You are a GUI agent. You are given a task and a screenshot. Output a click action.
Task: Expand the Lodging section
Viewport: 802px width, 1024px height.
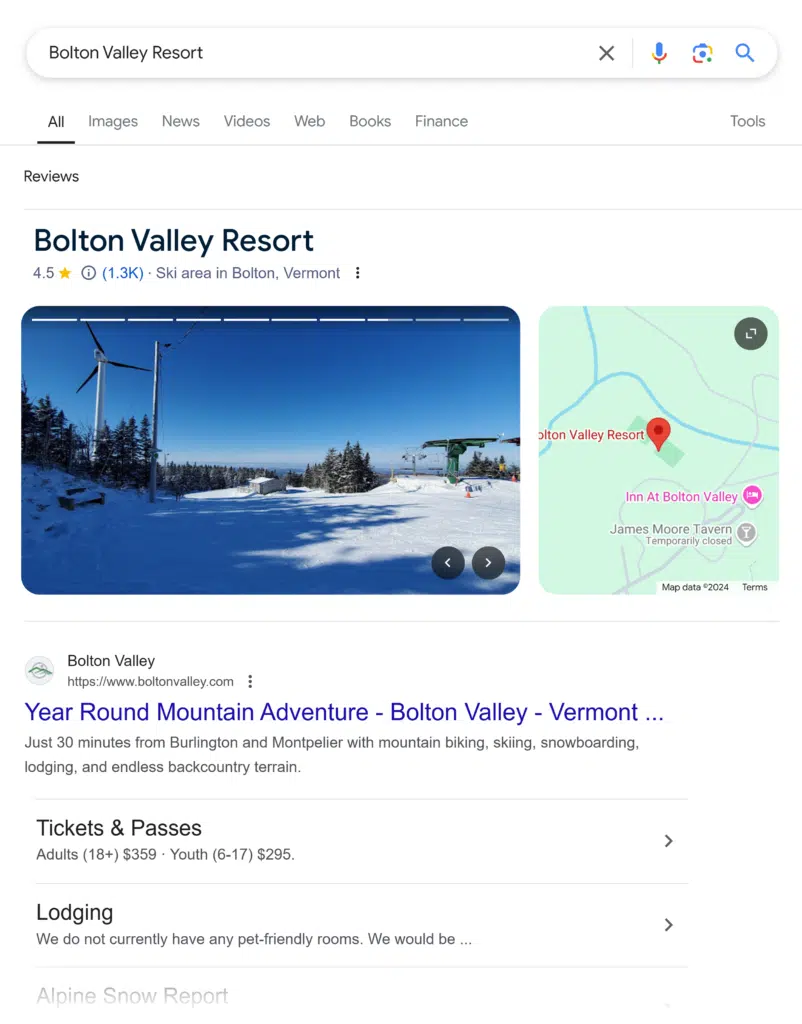pyautogui.click(x=669, y=925)
